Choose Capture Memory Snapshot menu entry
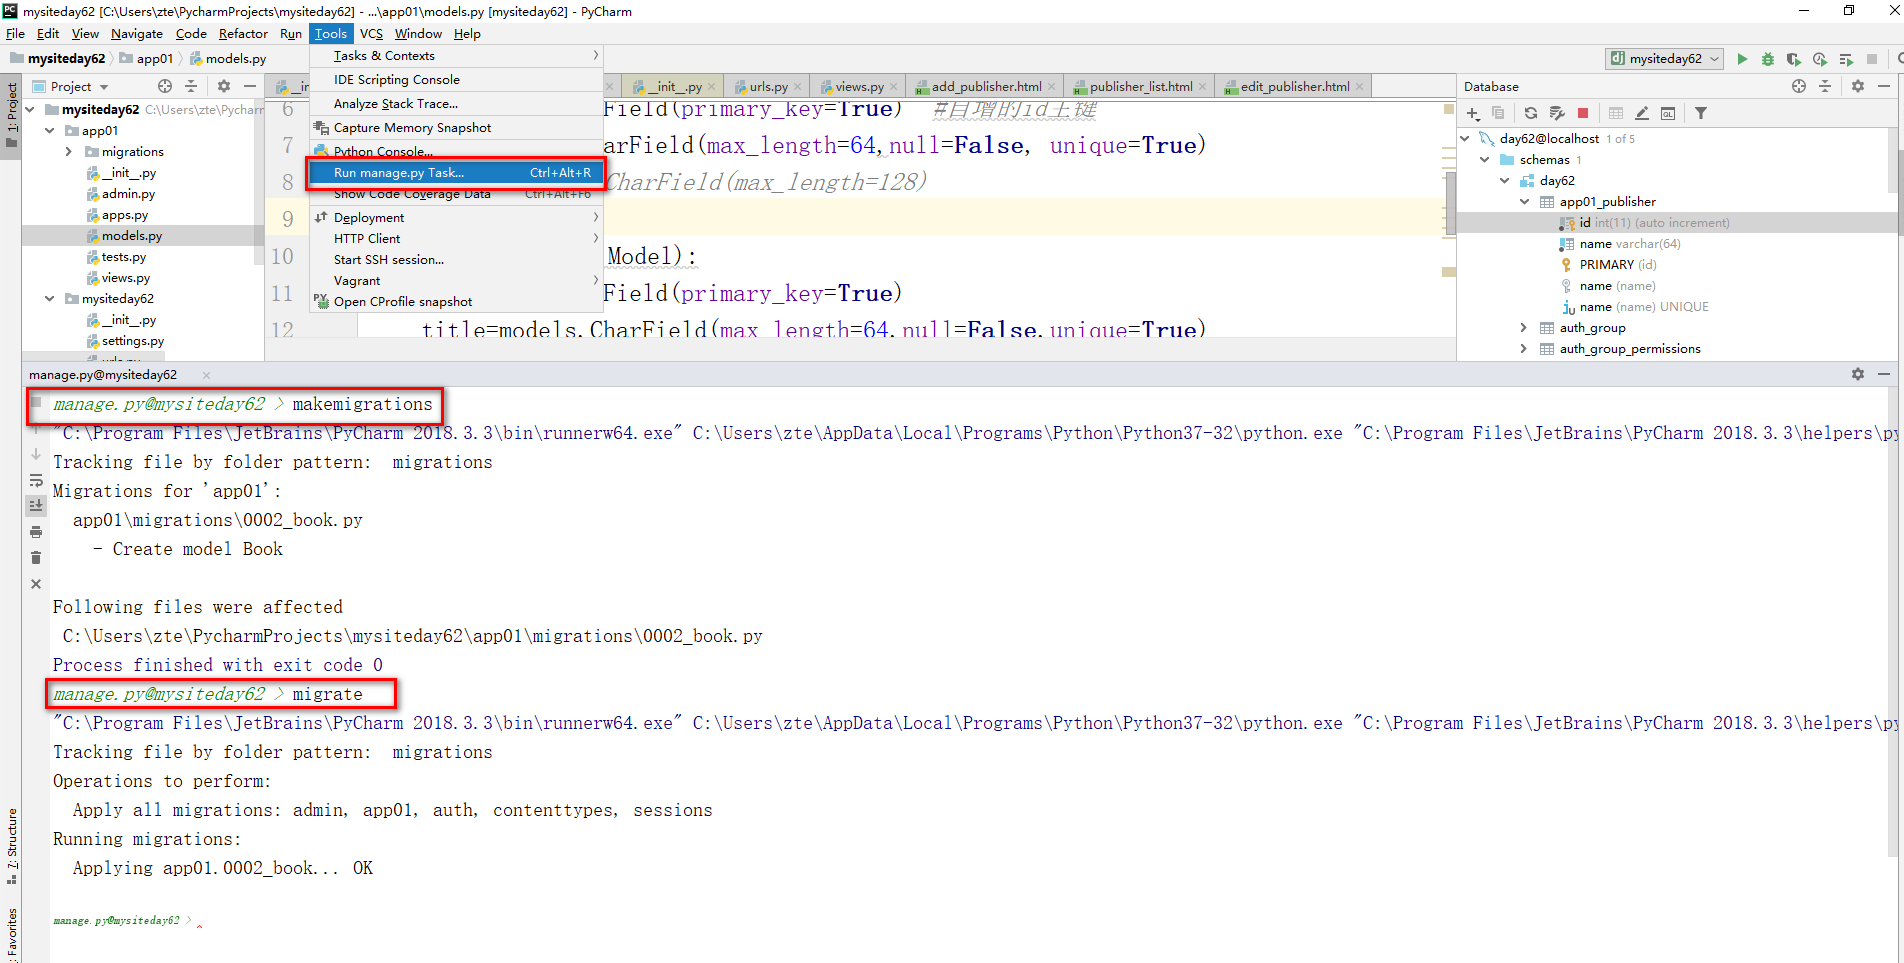This screenshot has height=963, width=1904. click(457, 128)
